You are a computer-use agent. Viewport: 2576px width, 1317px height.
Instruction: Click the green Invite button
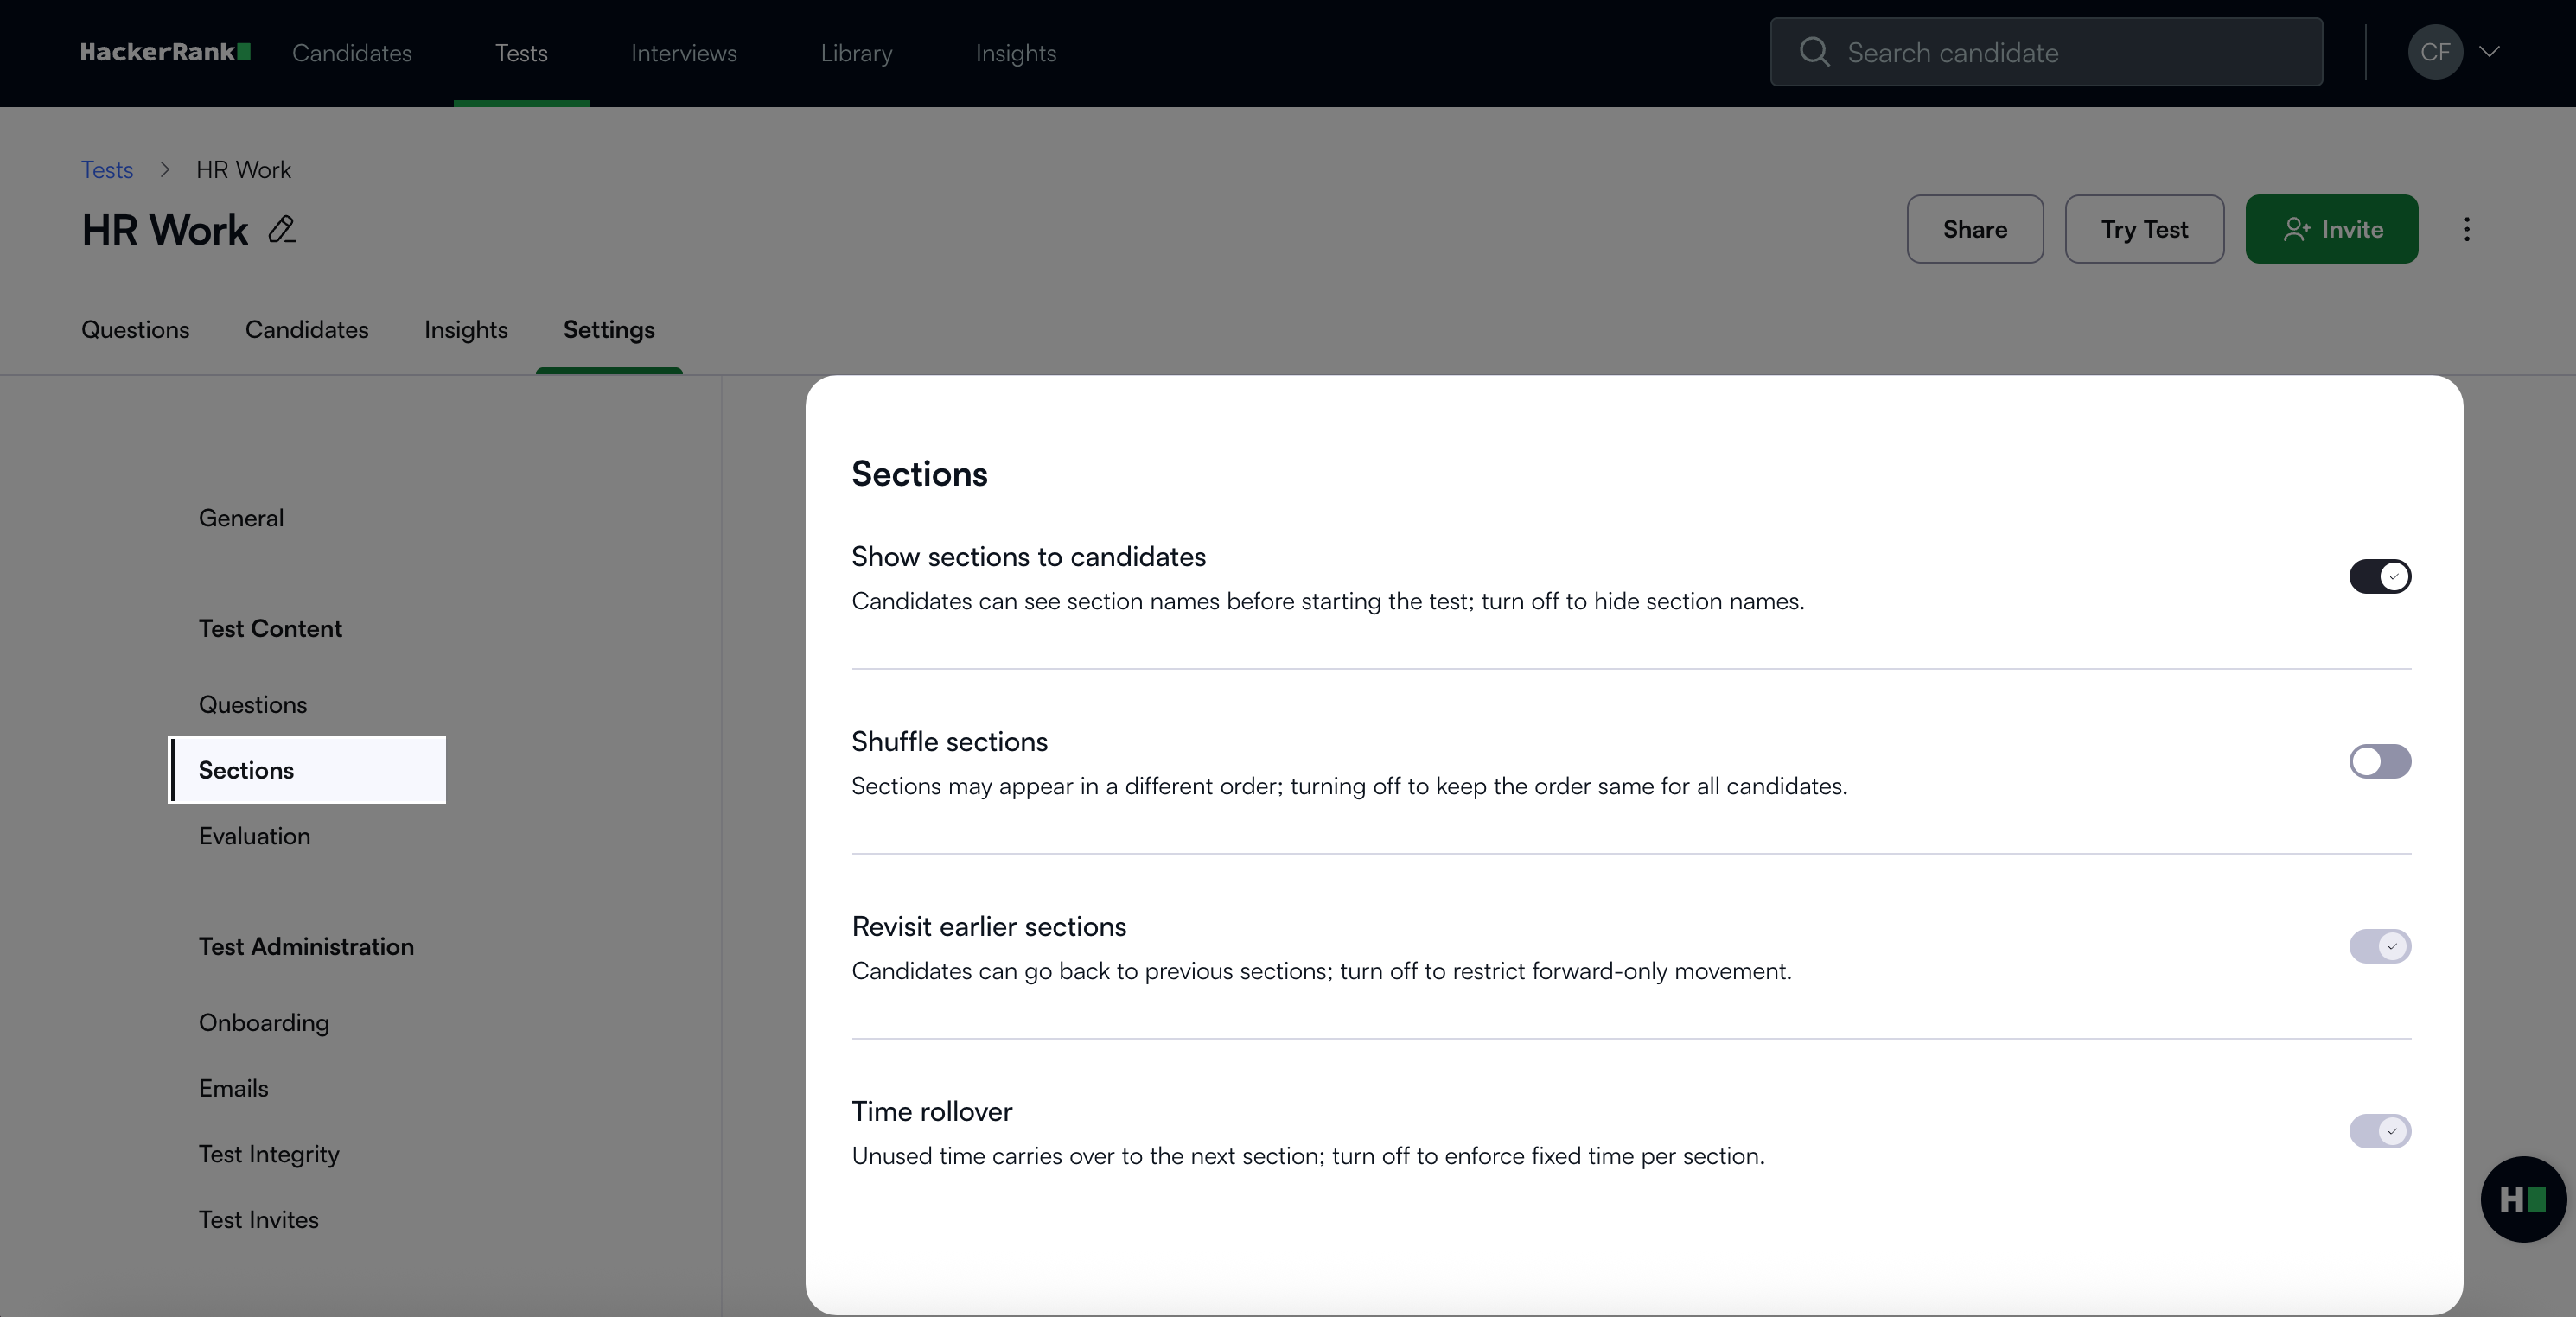(2331, 230)
